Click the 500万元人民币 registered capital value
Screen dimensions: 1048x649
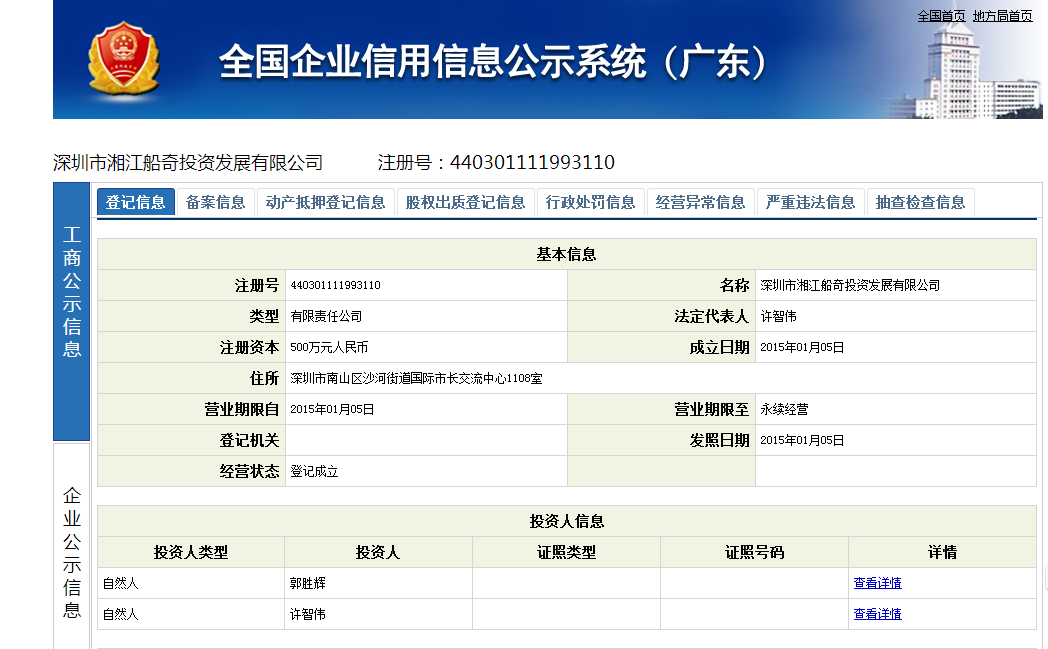coord(329,347)
